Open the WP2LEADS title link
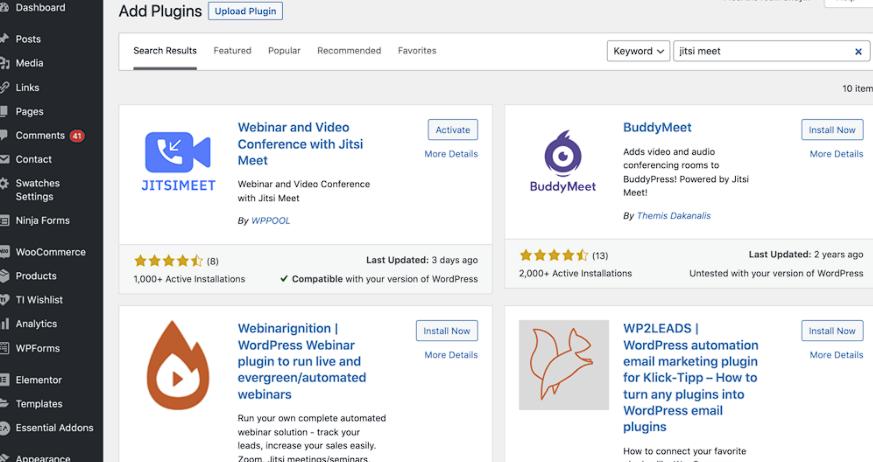 click(x=690, y=377)
